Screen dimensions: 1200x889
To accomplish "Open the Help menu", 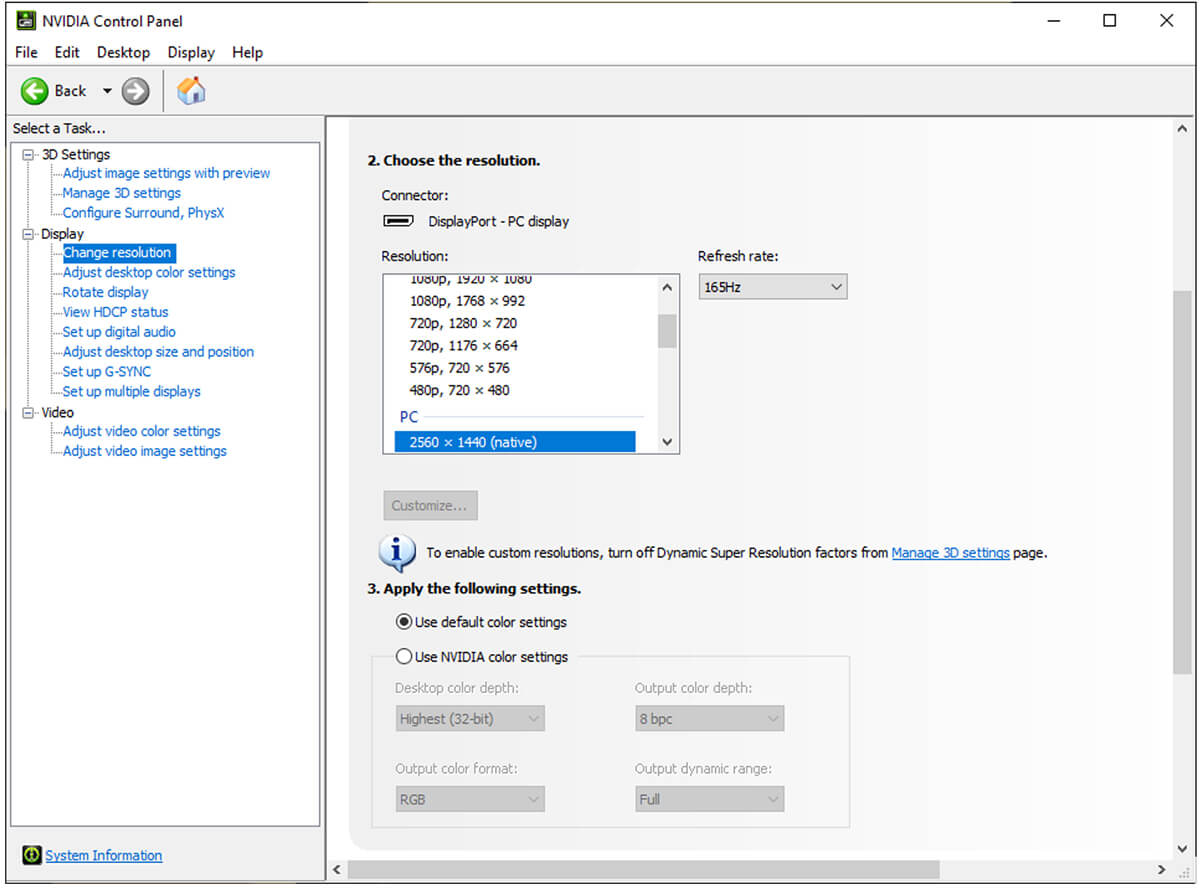I will pos(247,52).
